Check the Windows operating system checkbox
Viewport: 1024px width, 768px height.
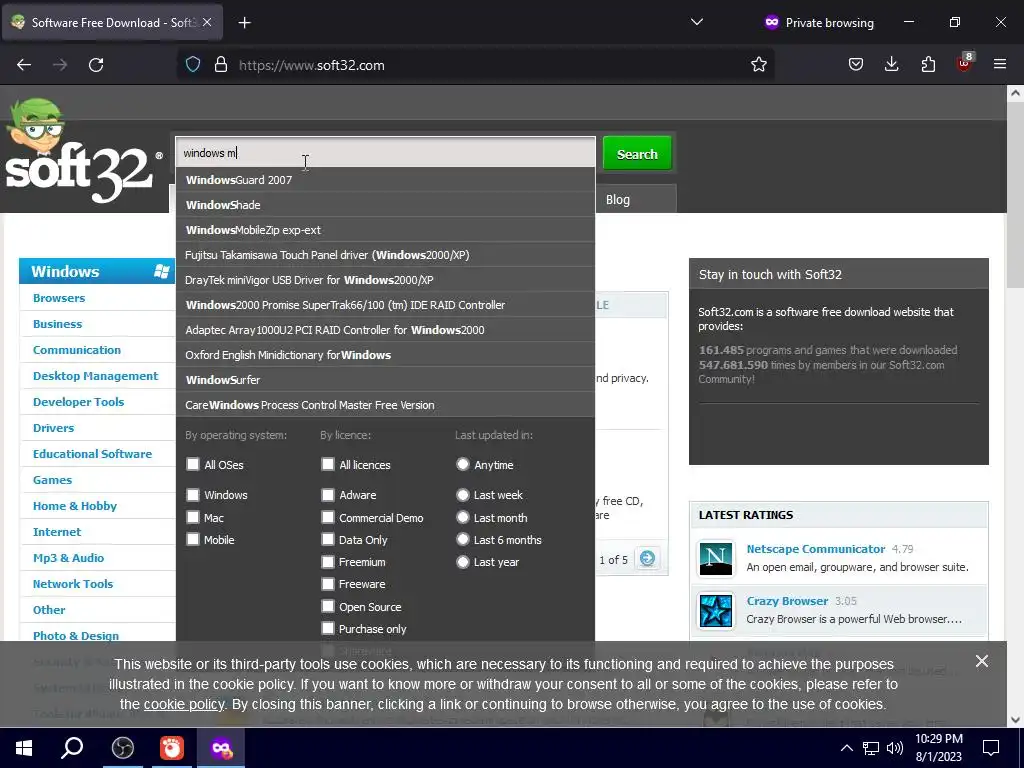click(193, 494)
